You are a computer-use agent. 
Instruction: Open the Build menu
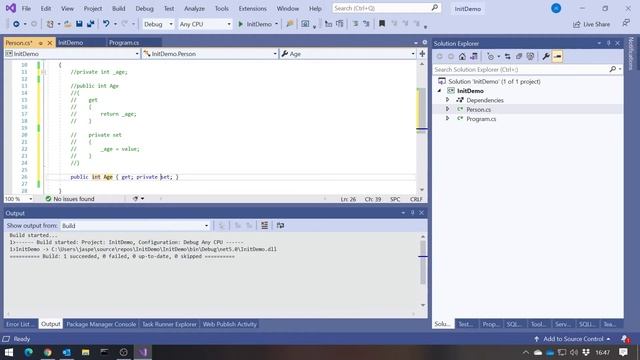118,8
